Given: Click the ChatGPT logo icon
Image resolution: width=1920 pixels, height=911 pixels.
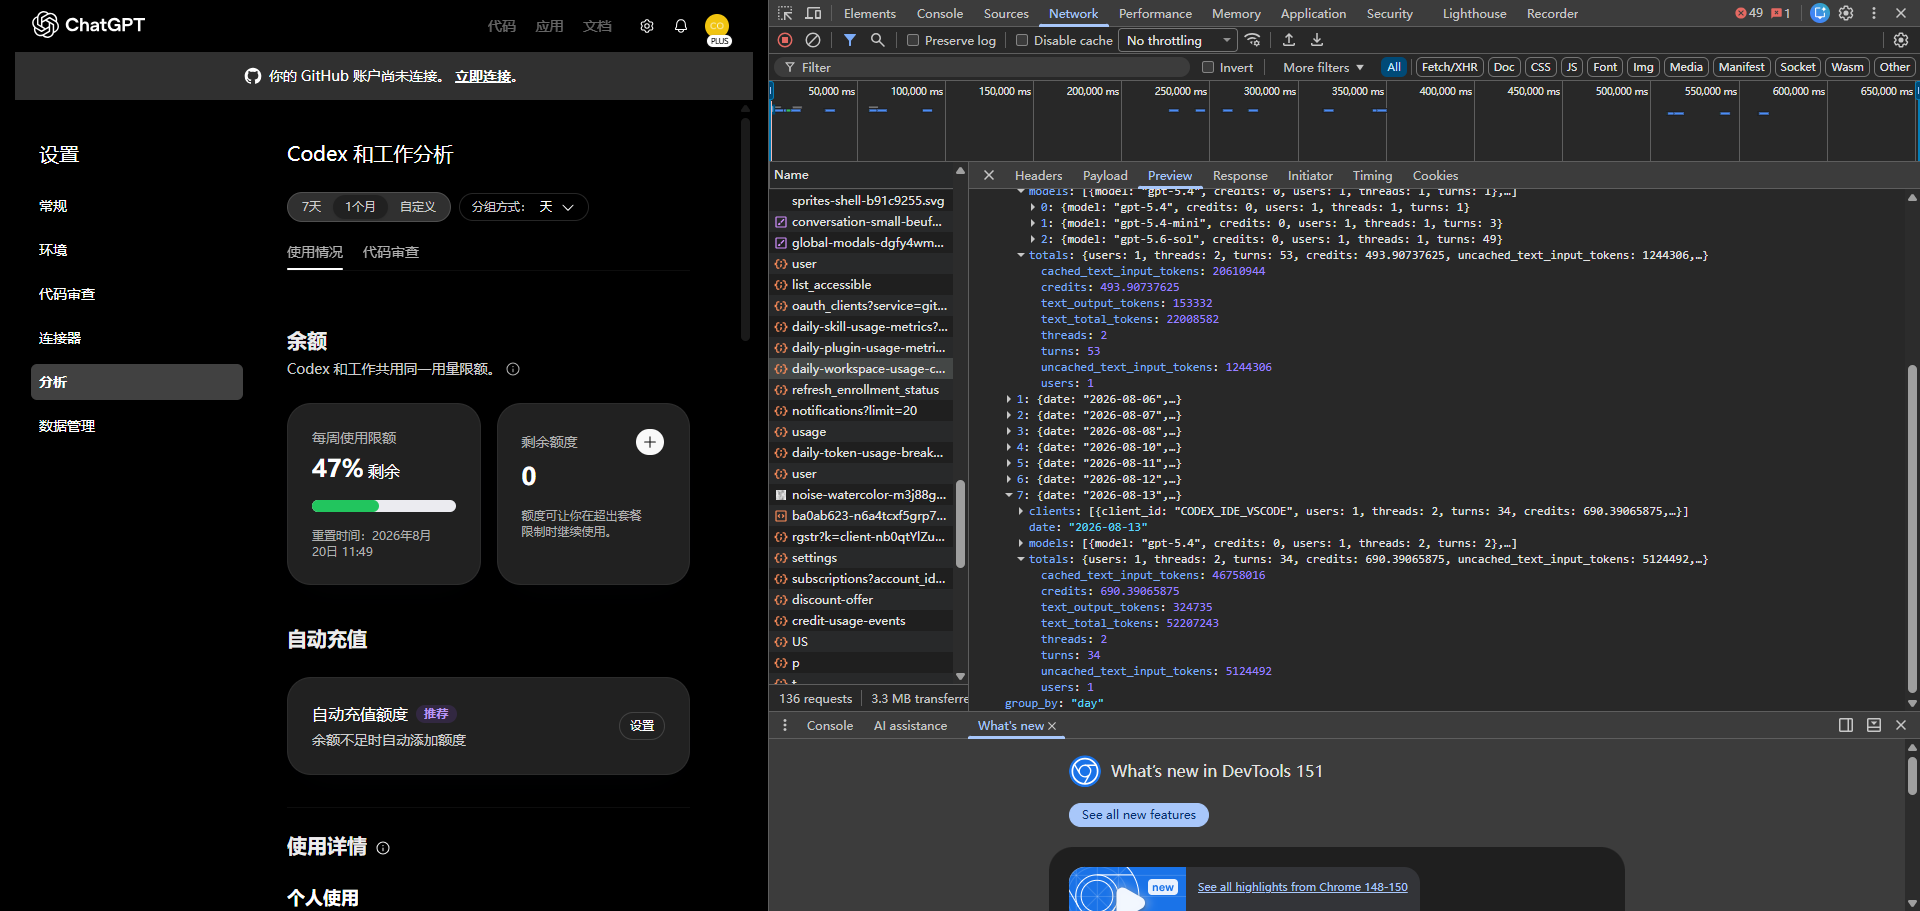Looking at the screenshot, I should click(45, 25).
